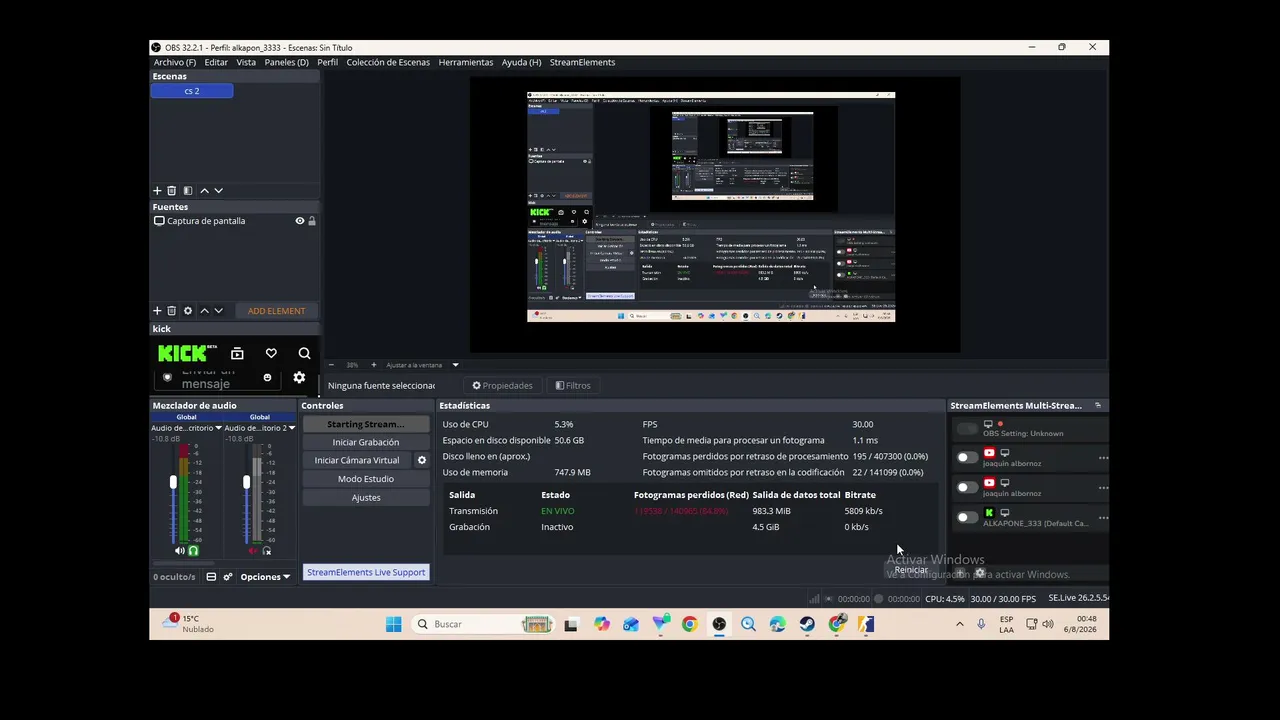Open the first Audio de escritorio options dropdown
1280x720 pixels.
coord(218,428)
